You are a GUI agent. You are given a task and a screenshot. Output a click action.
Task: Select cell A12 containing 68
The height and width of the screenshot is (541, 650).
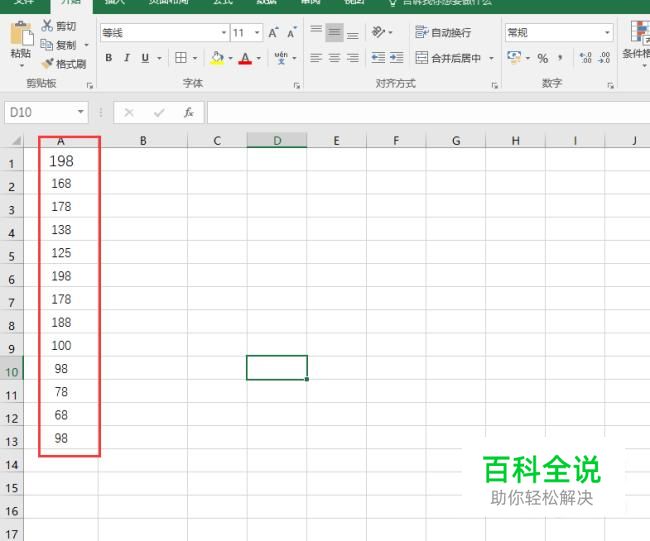(x=61, y=415)
